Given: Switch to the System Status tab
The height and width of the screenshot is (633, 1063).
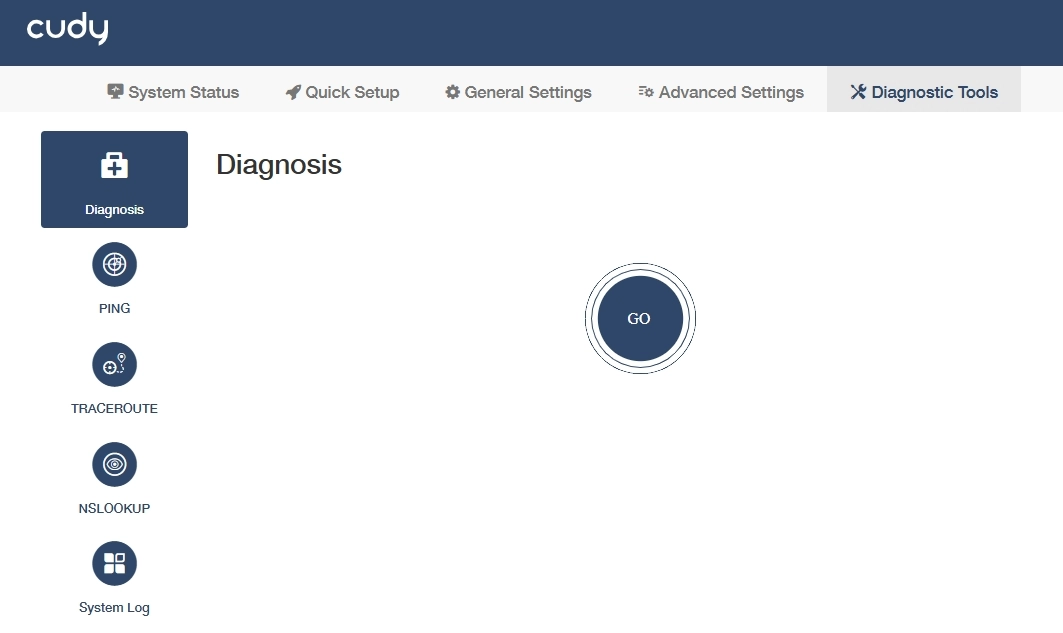Looking at the screenshot, I should [184, 92].
